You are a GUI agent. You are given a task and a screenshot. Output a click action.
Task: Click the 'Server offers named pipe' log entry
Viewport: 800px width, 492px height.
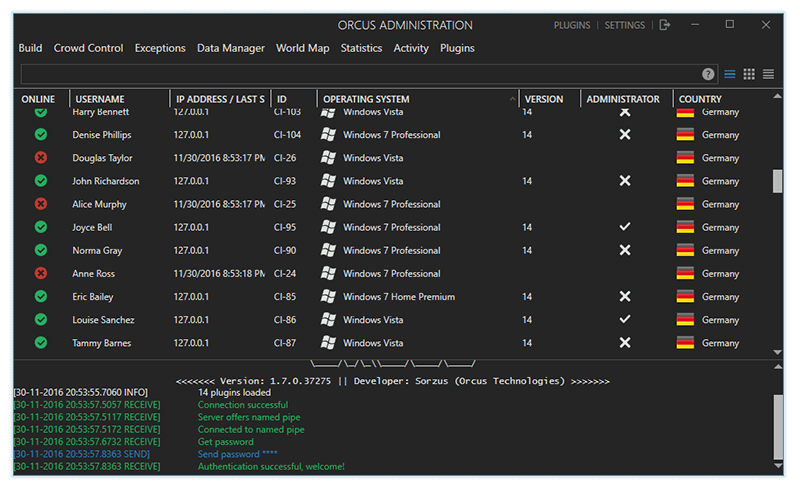tap(249, 417)
